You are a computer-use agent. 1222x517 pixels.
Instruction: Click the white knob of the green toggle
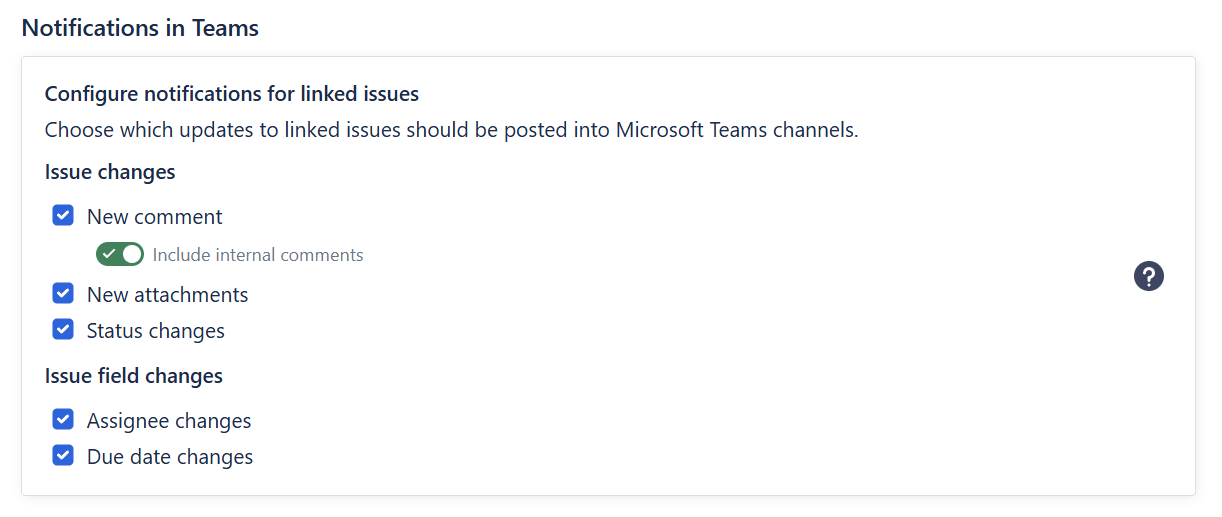click(x=132, y=254)
